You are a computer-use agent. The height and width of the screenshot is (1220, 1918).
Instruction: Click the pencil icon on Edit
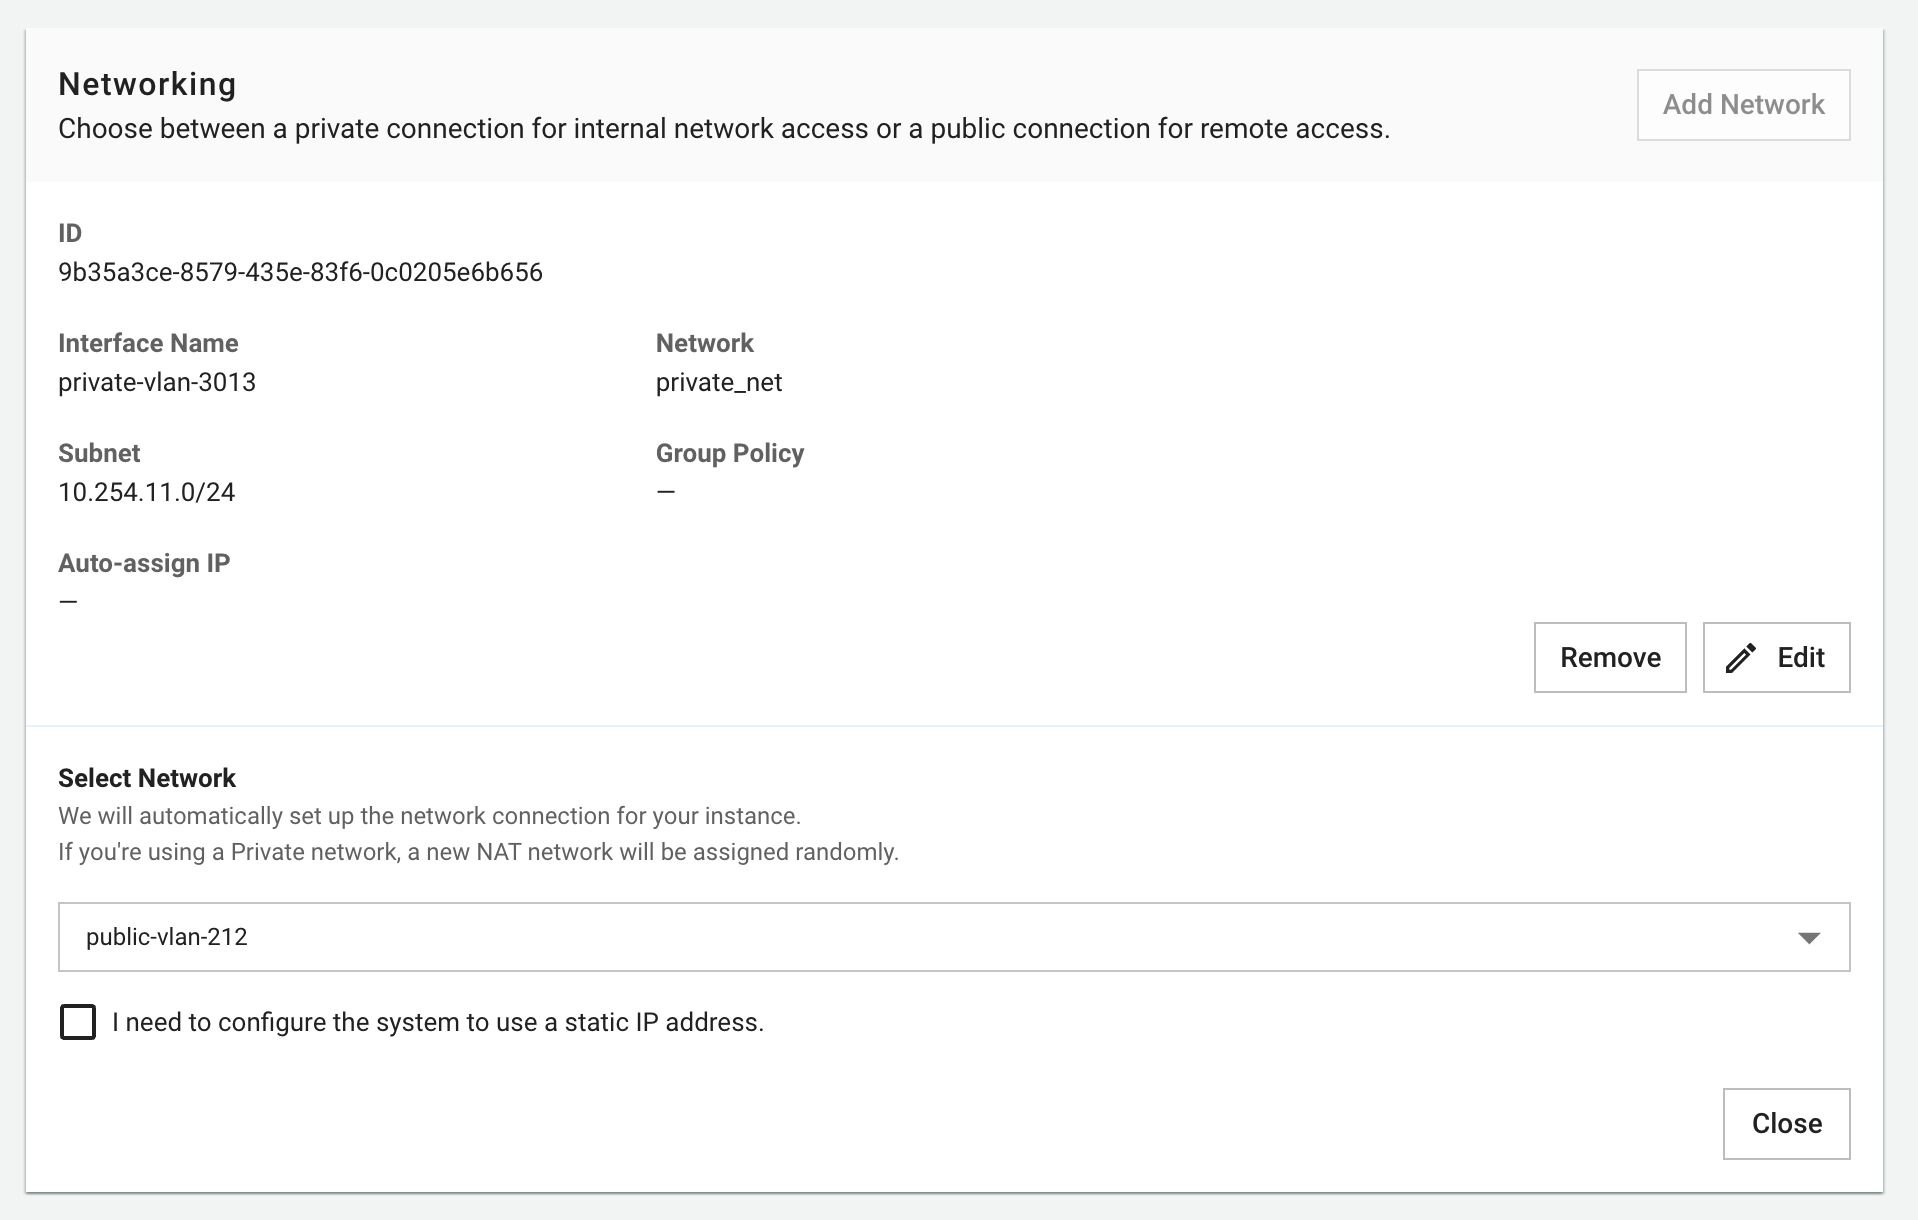pos(1740,658)
